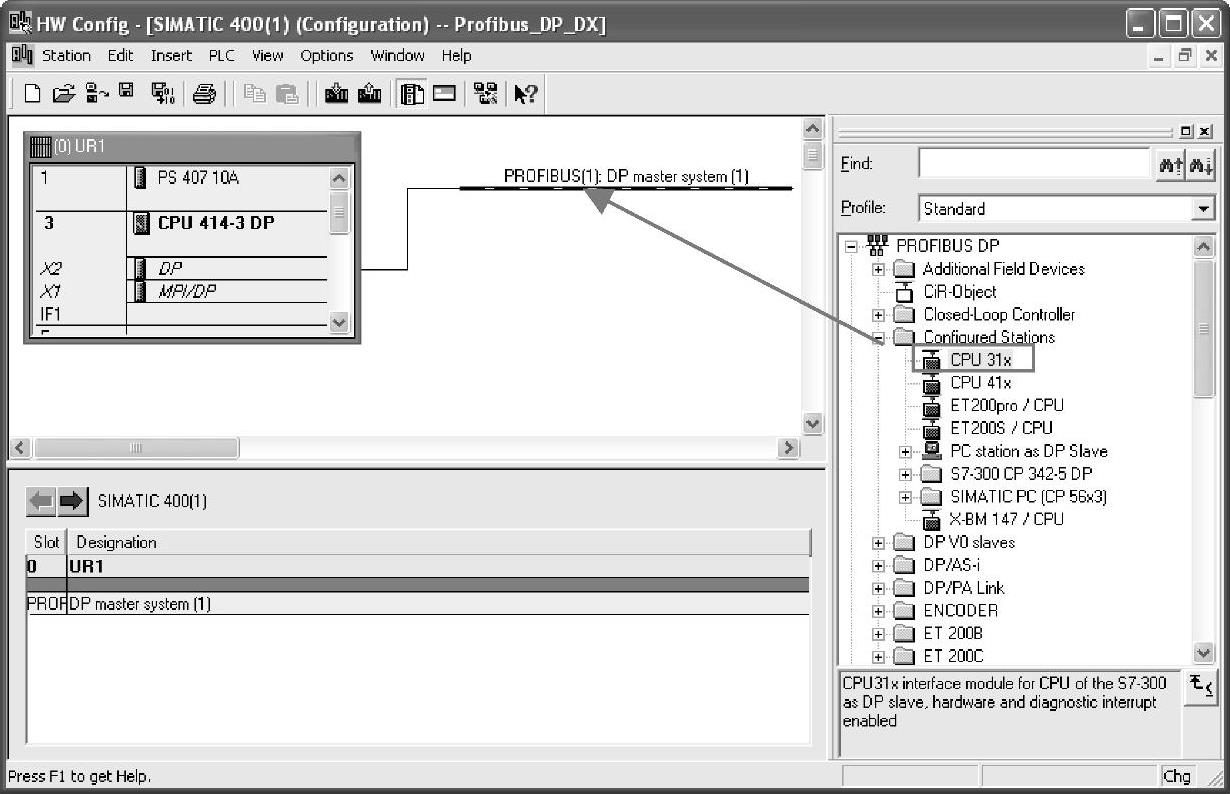
Task: Click the Save toolbar icon
Action: pos(126,92)
